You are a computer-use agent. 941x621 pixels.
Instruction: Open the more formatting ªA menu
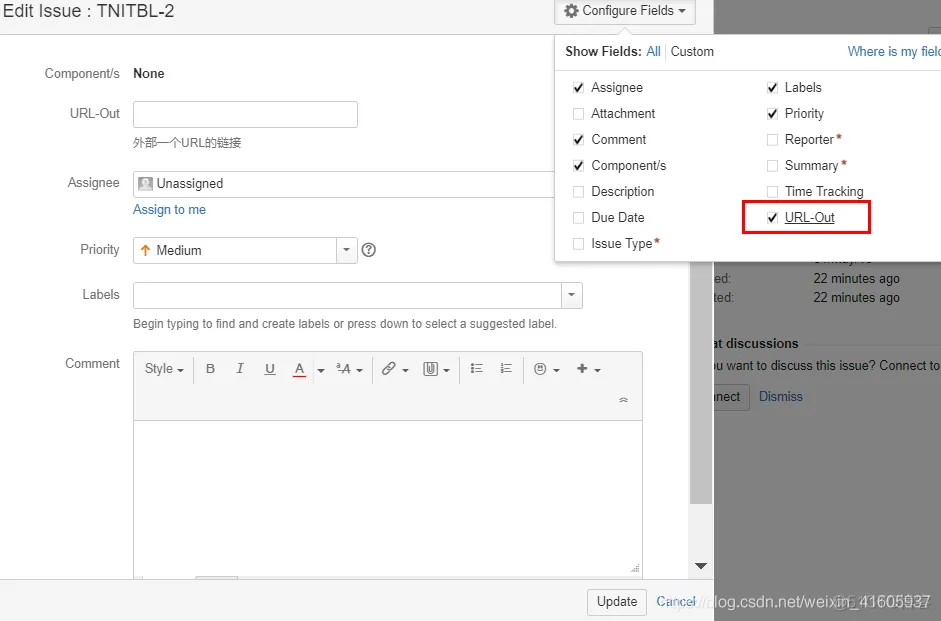coord(349,369)
